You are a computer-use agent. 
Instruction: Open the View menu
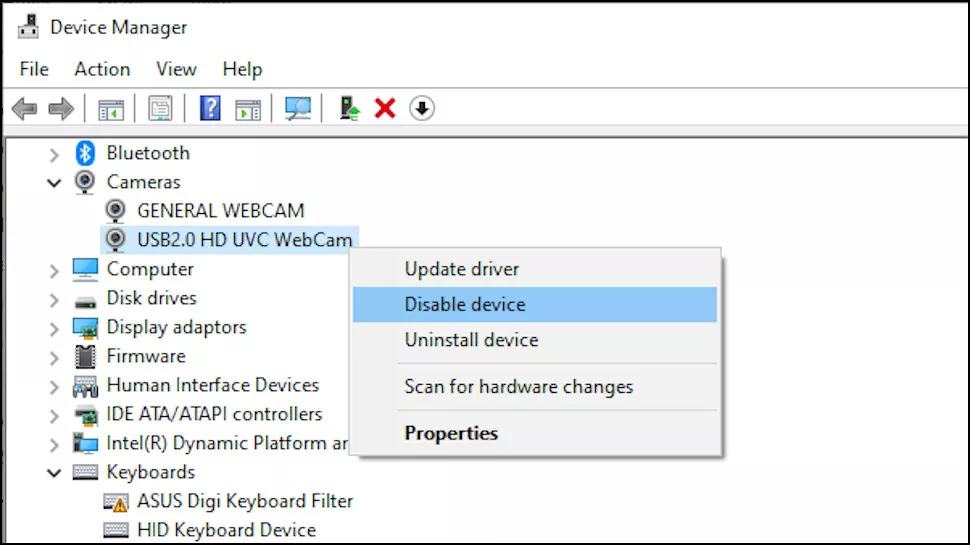[176, 69]
